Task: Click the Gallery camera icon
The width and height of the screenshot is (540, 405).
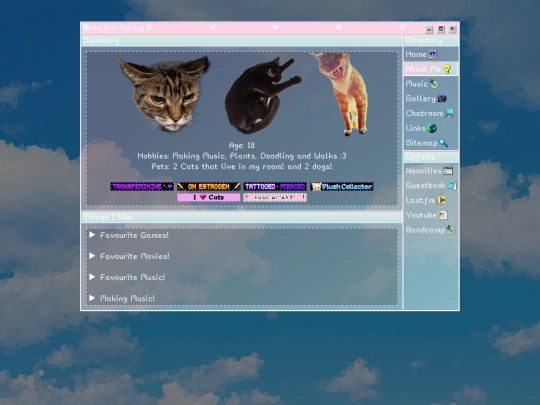Action: click(442, 99)
